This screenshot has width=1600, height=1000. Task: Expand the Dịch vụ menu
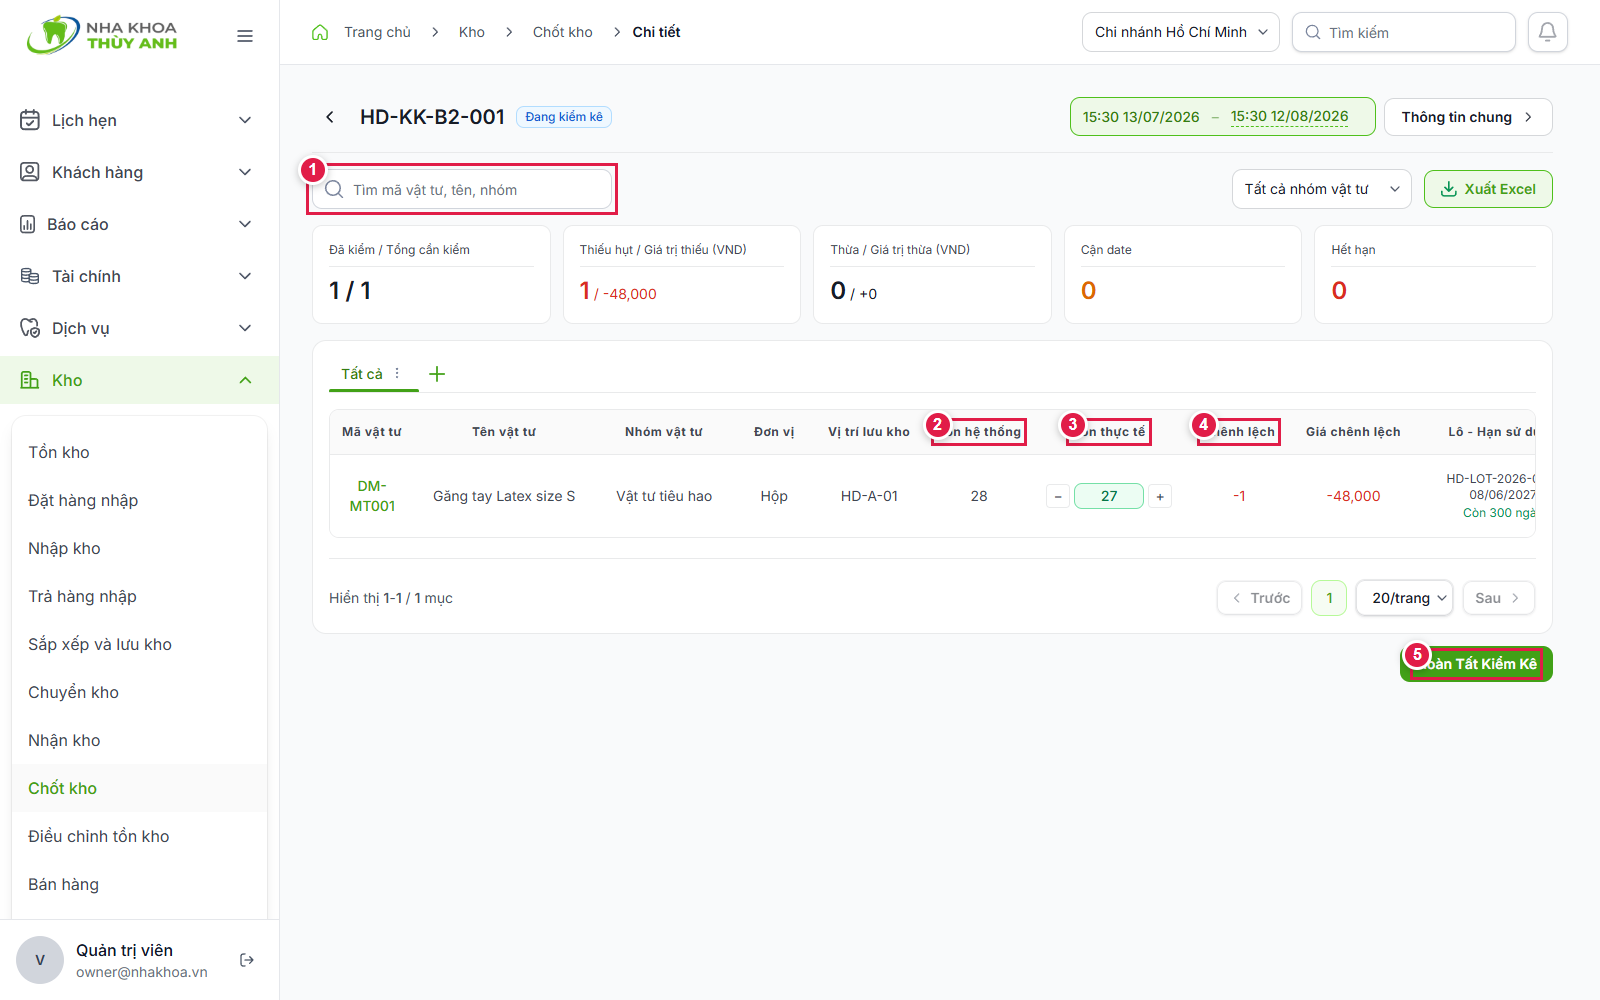tap(139, 328)
